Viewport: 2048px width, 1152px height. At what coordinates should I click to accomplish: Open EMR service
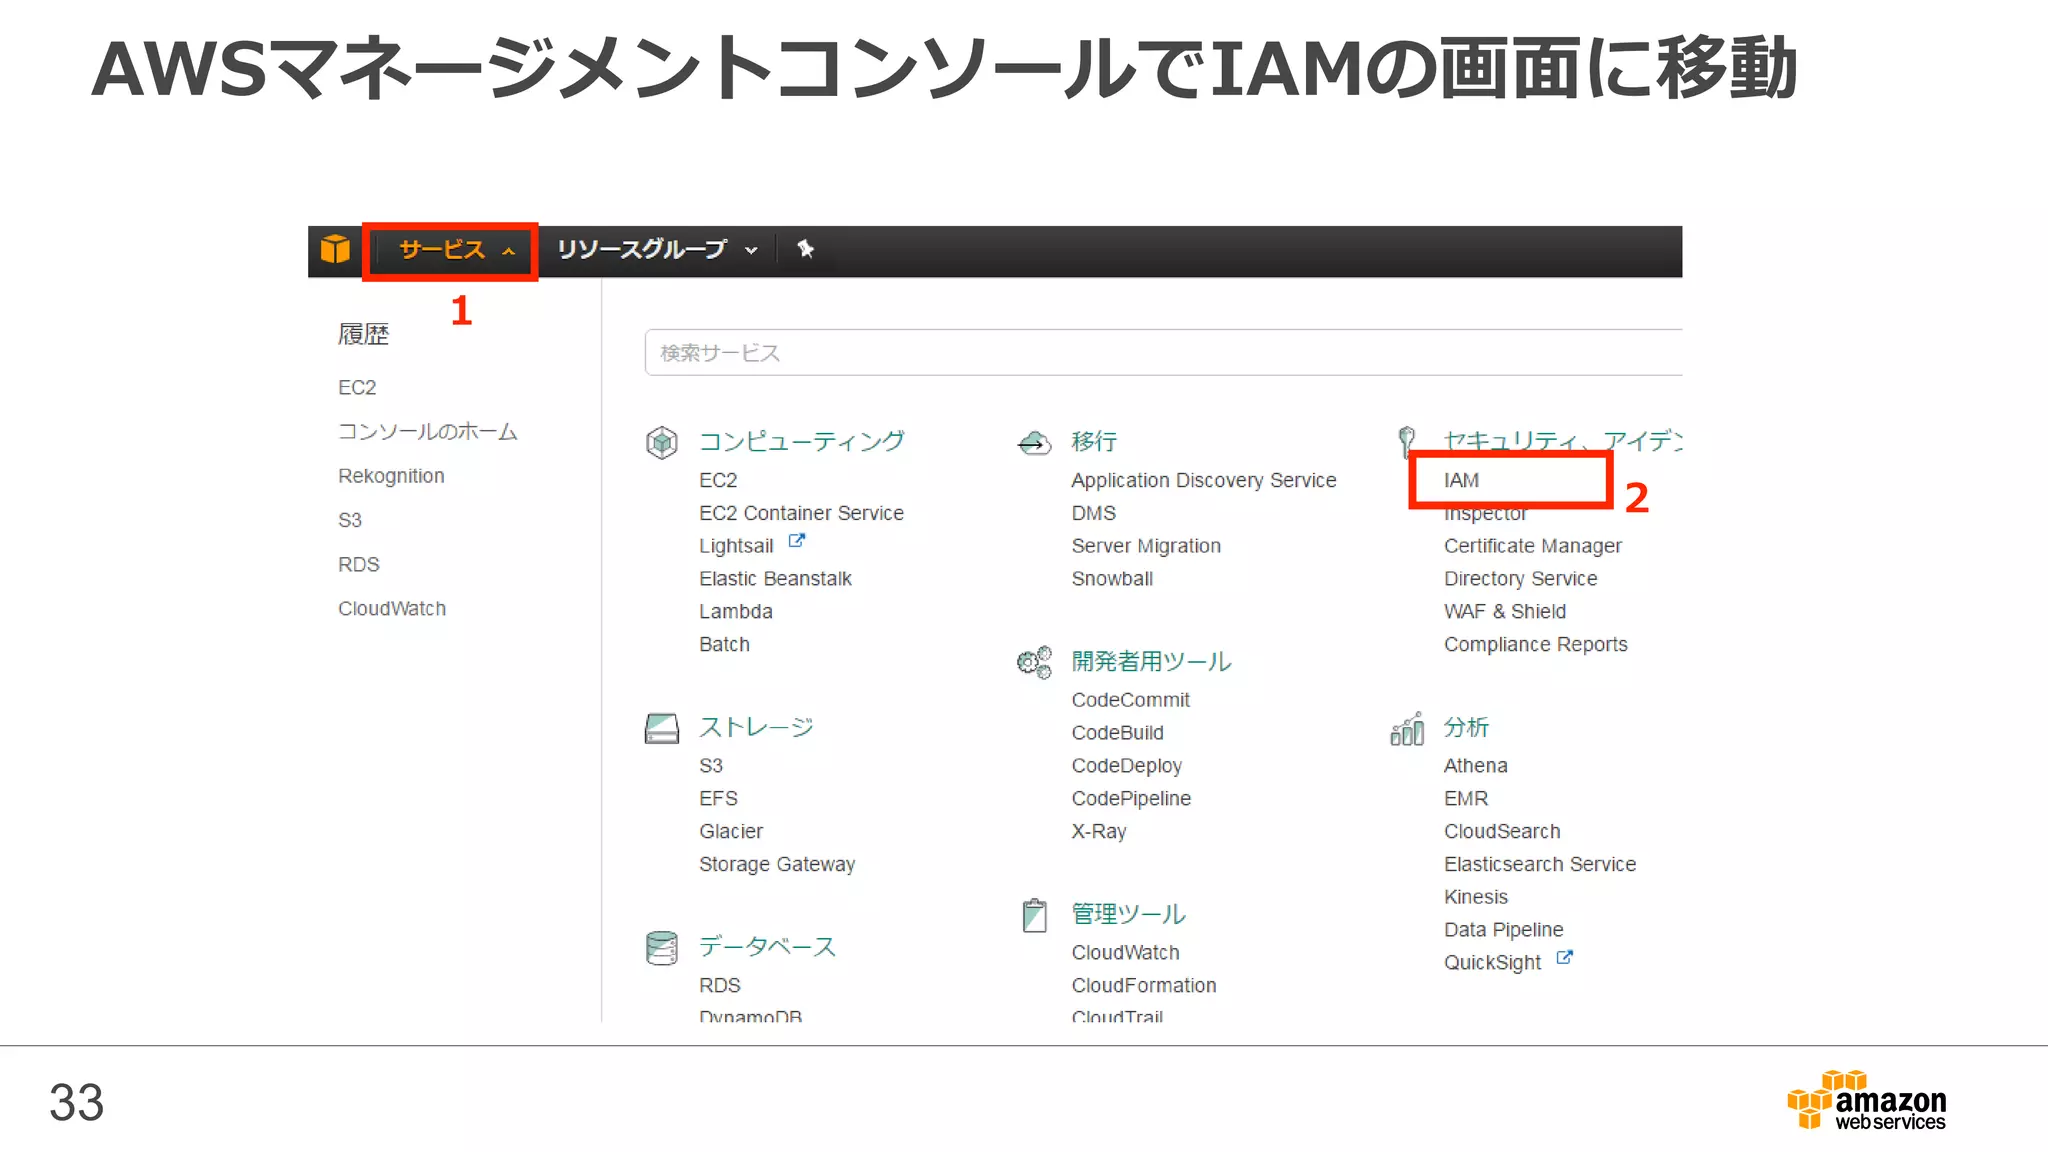1466,799
